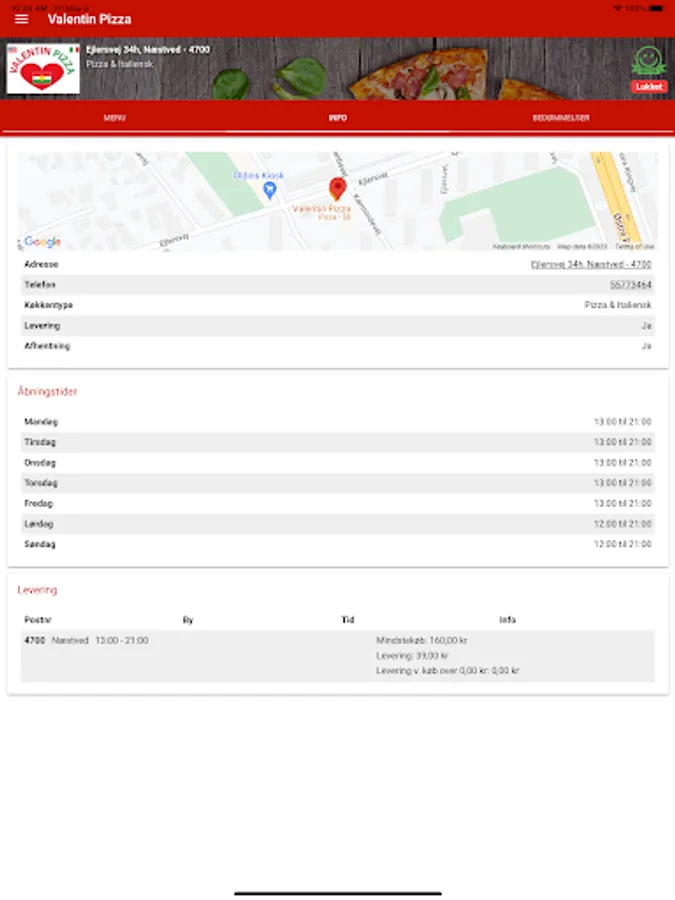
Task: Call the phone number 55773464
Action: click(630, 285)
